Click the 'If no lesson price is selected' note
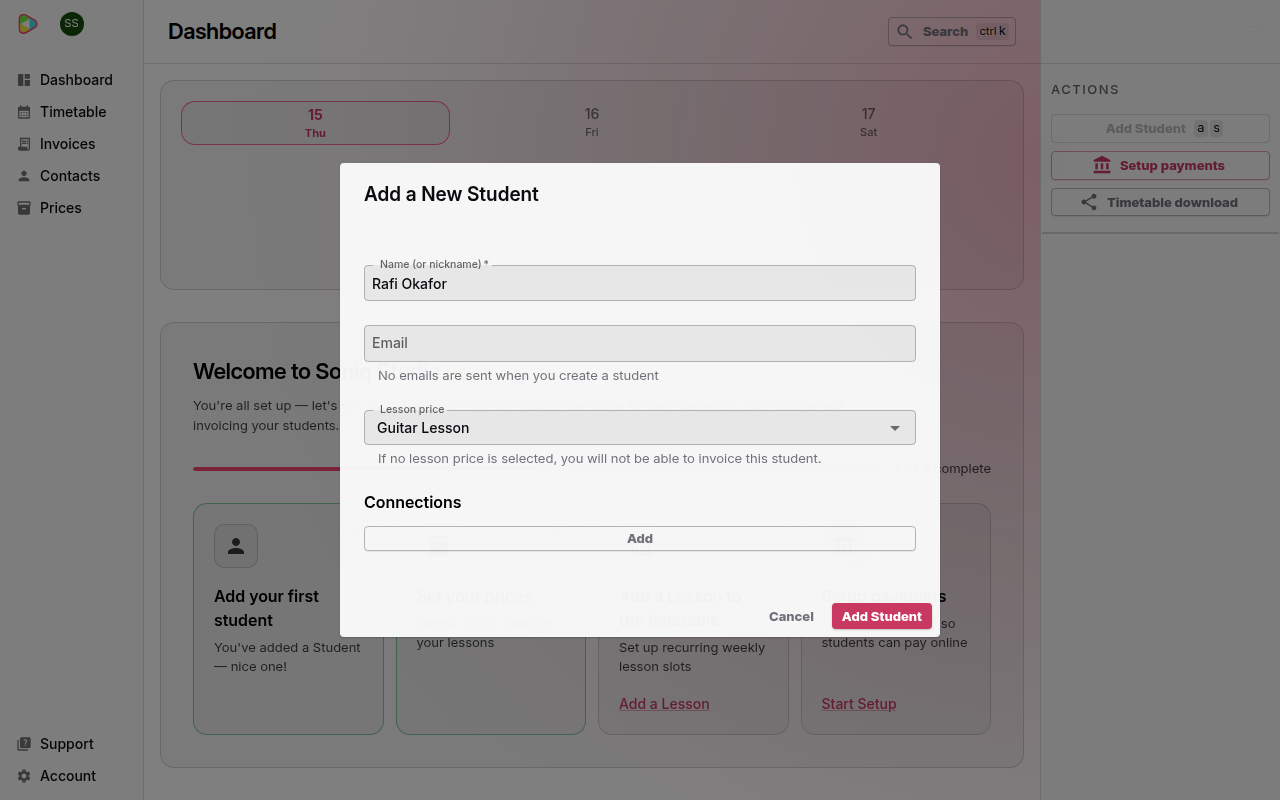This screenshot has height=800, width=1280. pyautogui.click(x=599, y=459)
